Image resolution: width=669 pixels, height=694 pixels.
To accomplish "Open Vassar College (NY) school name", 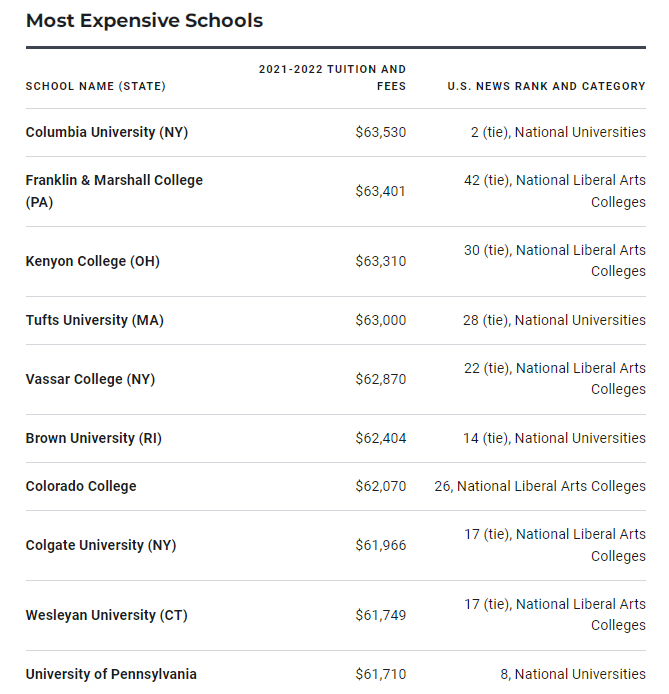I will pos(91,379).
